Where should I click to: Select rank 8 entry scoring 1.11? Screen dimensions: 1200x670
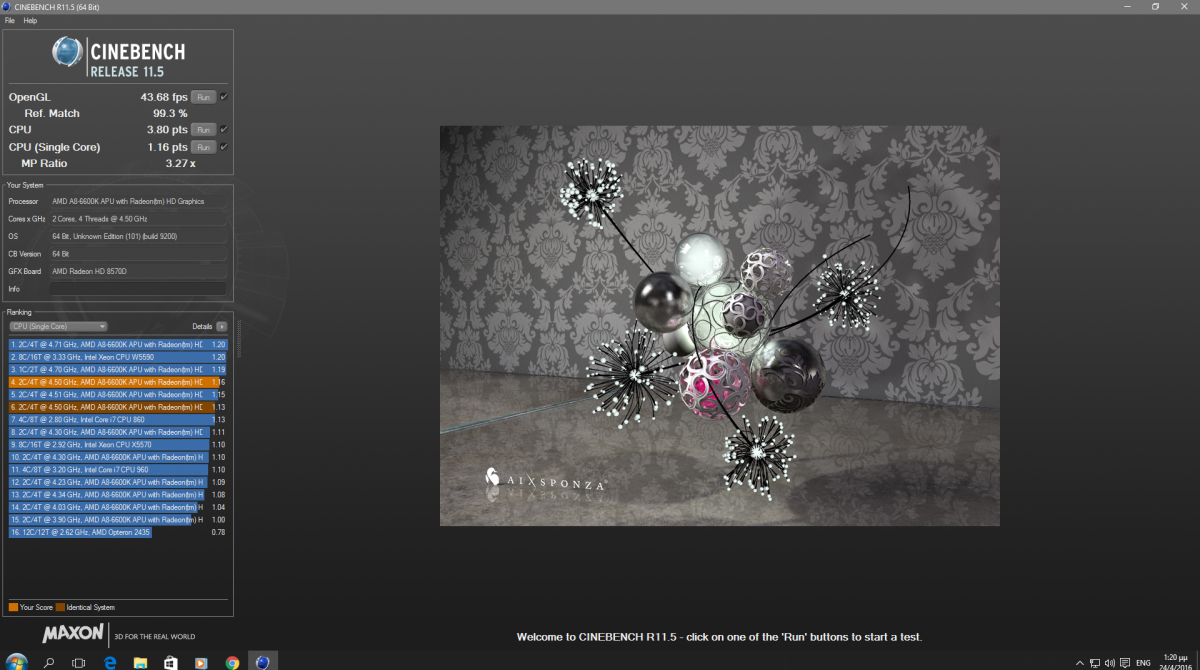[118, 432]
